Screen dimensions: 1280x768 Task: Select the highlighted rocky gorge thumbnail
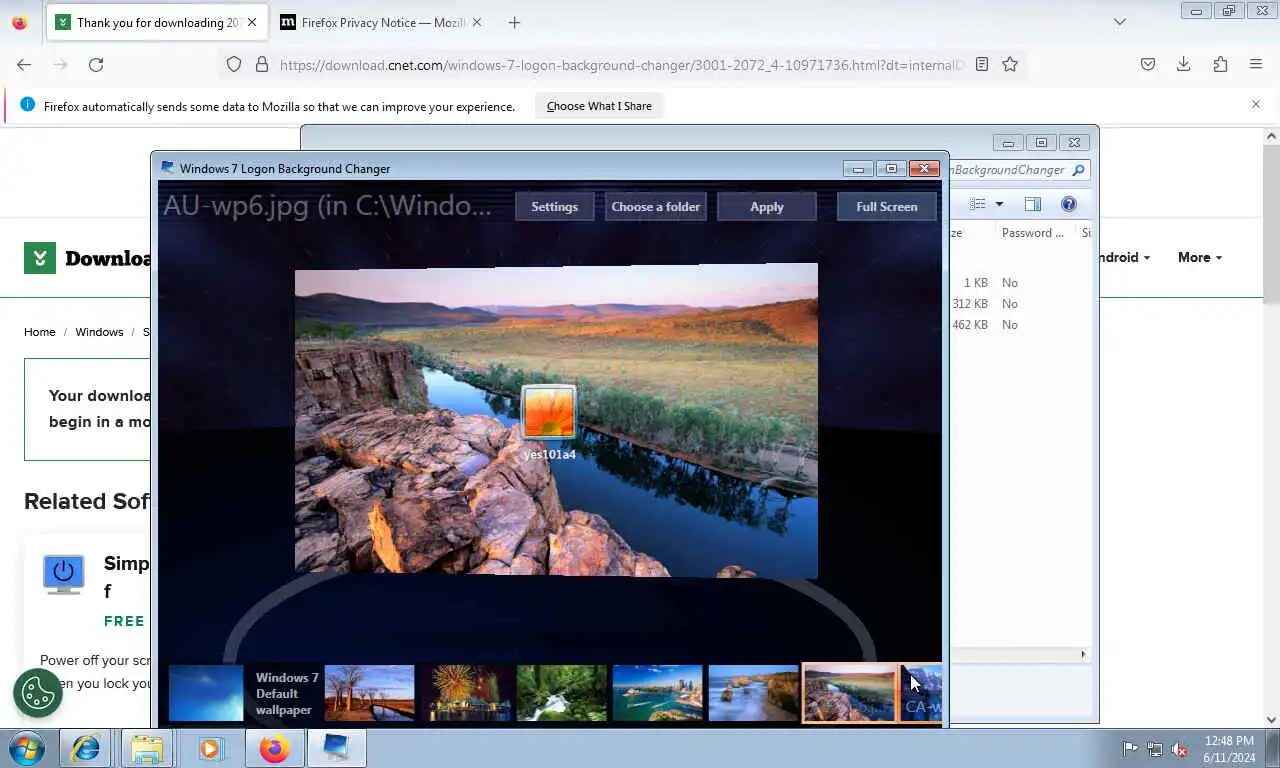coord(849,693)
